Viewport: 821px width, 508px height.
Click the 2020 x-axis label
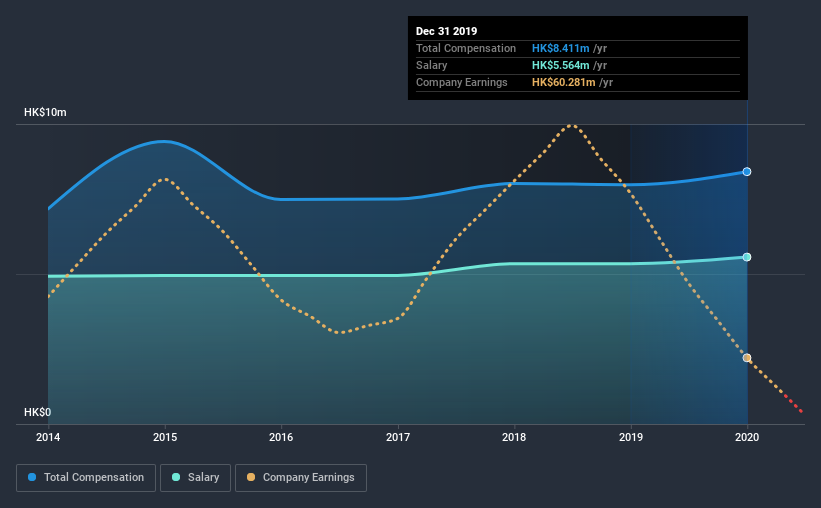click(x=747, y=437)
